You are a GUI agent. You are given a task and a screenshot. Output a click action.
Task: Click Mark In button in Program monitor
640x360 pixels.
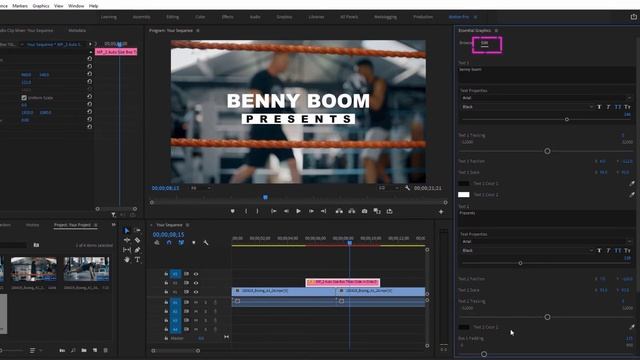click(246, 211)
